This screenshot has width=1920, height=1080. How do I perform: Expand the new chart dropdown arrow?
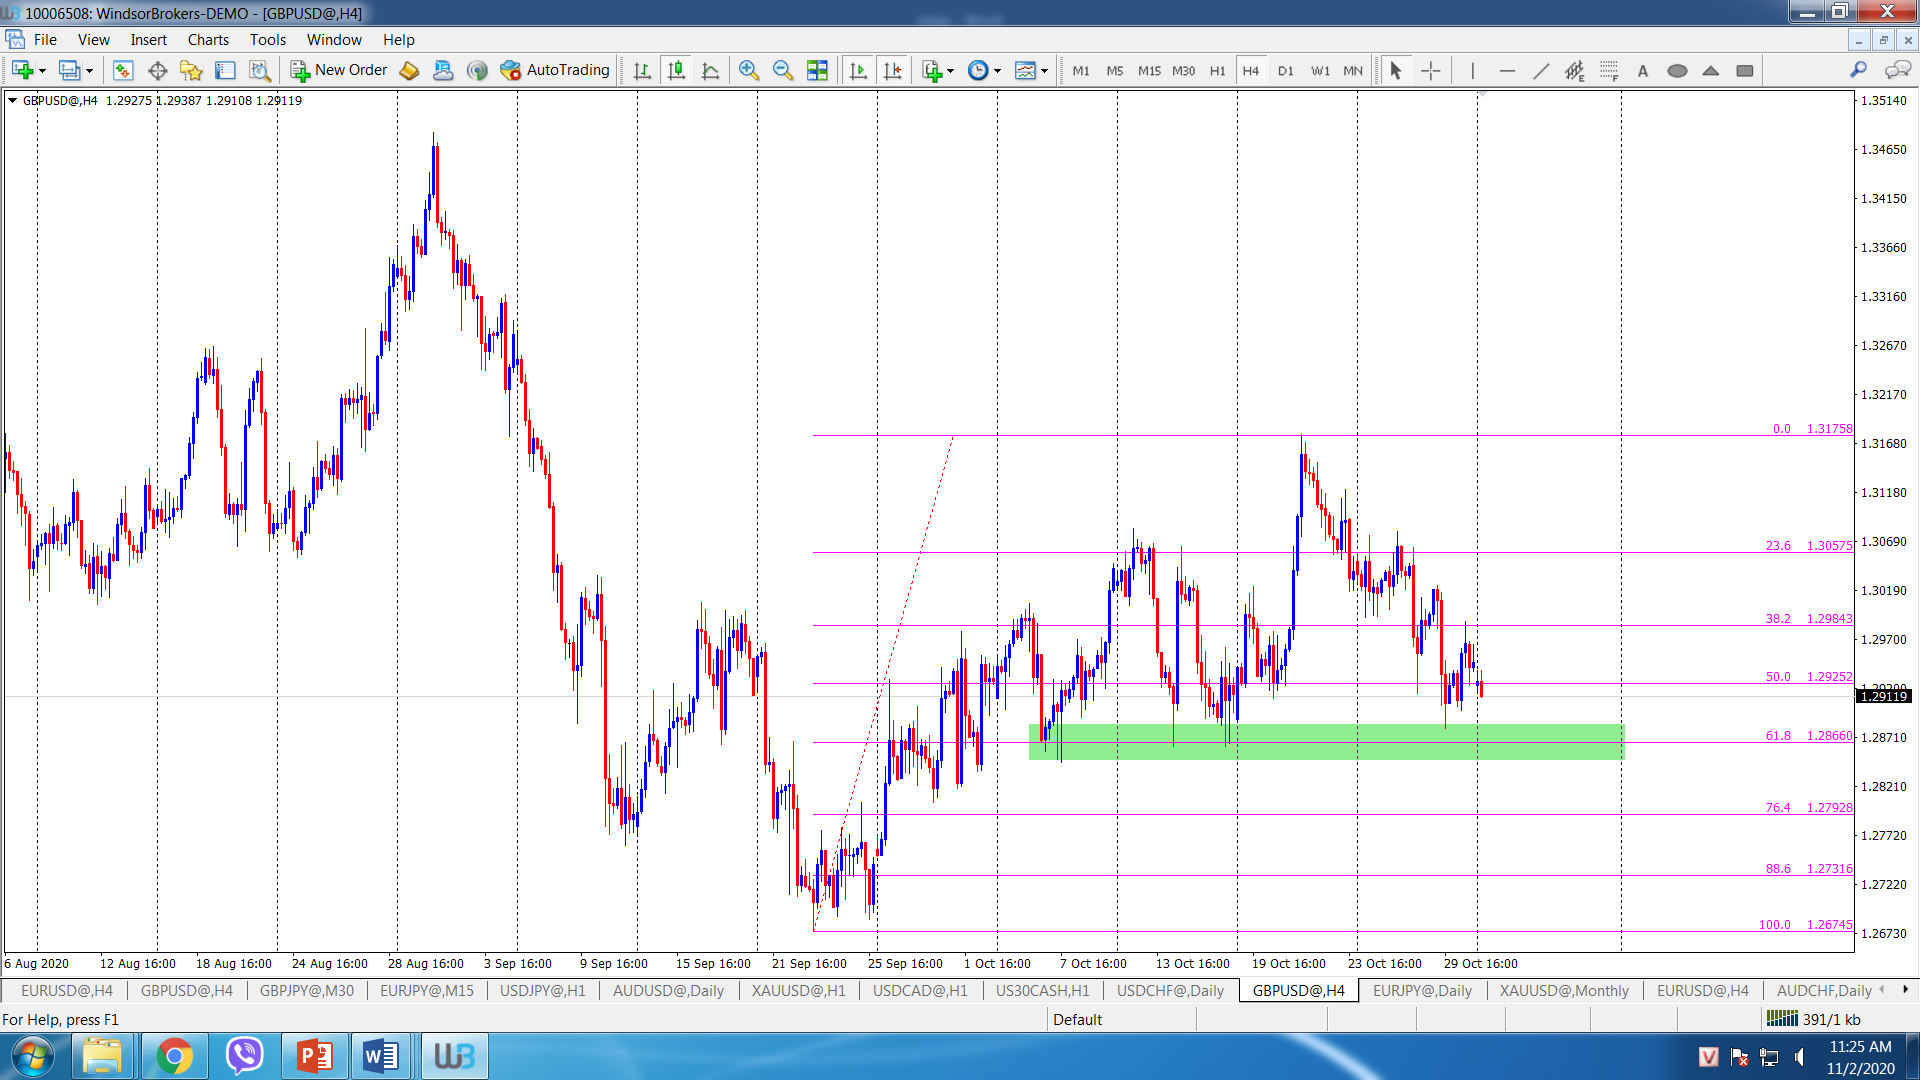coord(42,71)
